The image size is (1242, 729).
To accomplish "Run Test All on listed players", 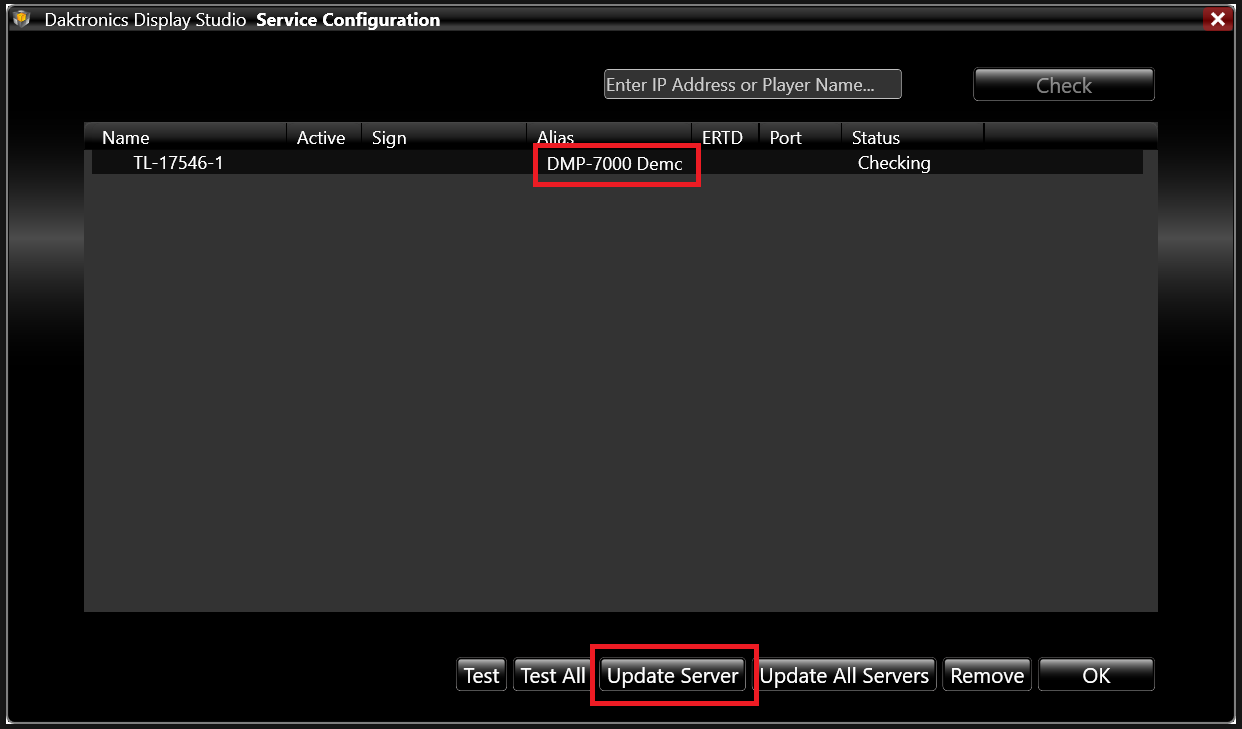I will pos(551,674).
